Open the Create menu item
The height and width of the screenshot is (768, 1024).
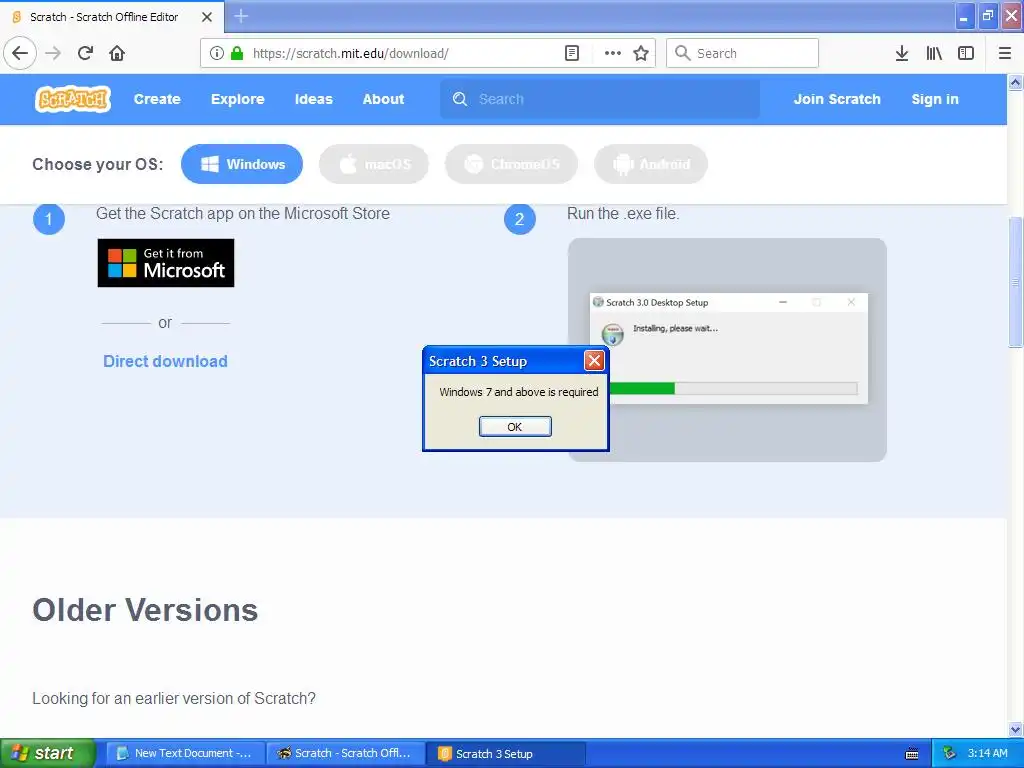[157, 99]
